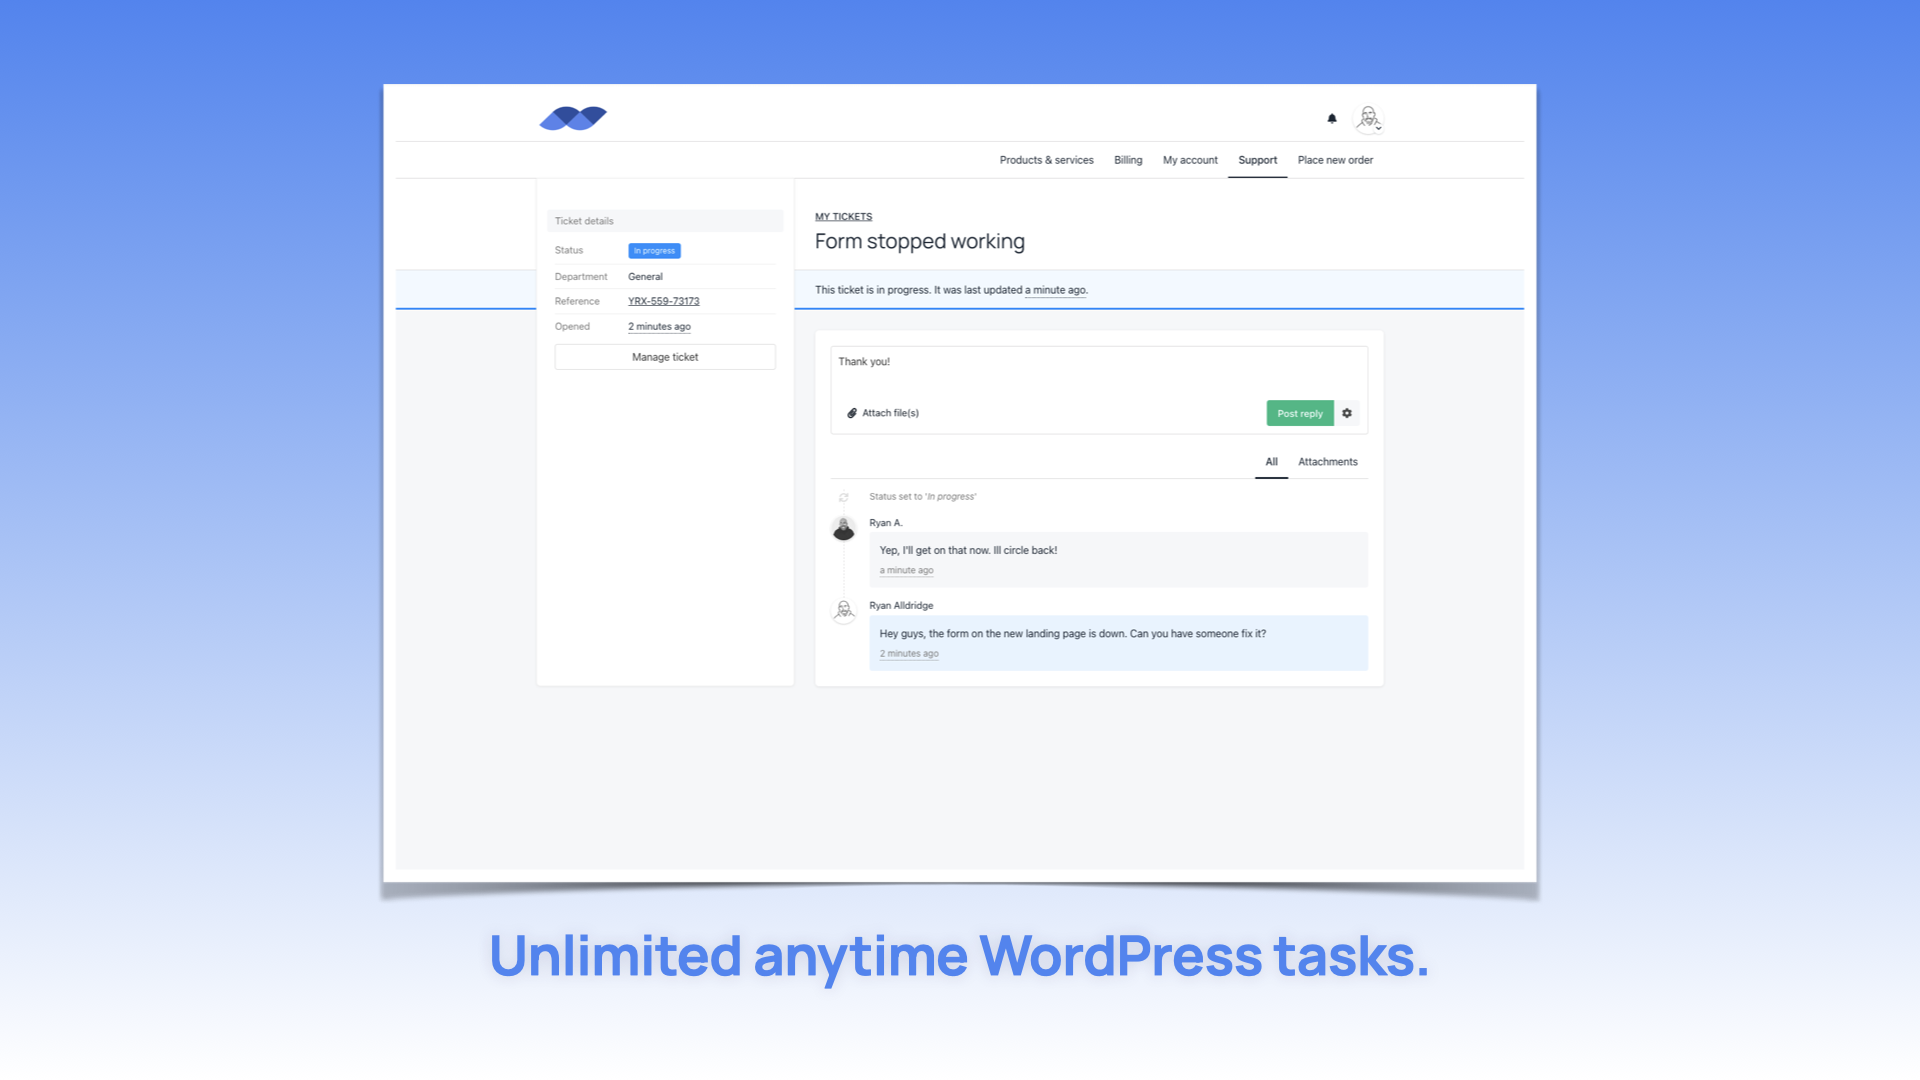
Task: Click the blue company logo
Action: tap(573, 118)
